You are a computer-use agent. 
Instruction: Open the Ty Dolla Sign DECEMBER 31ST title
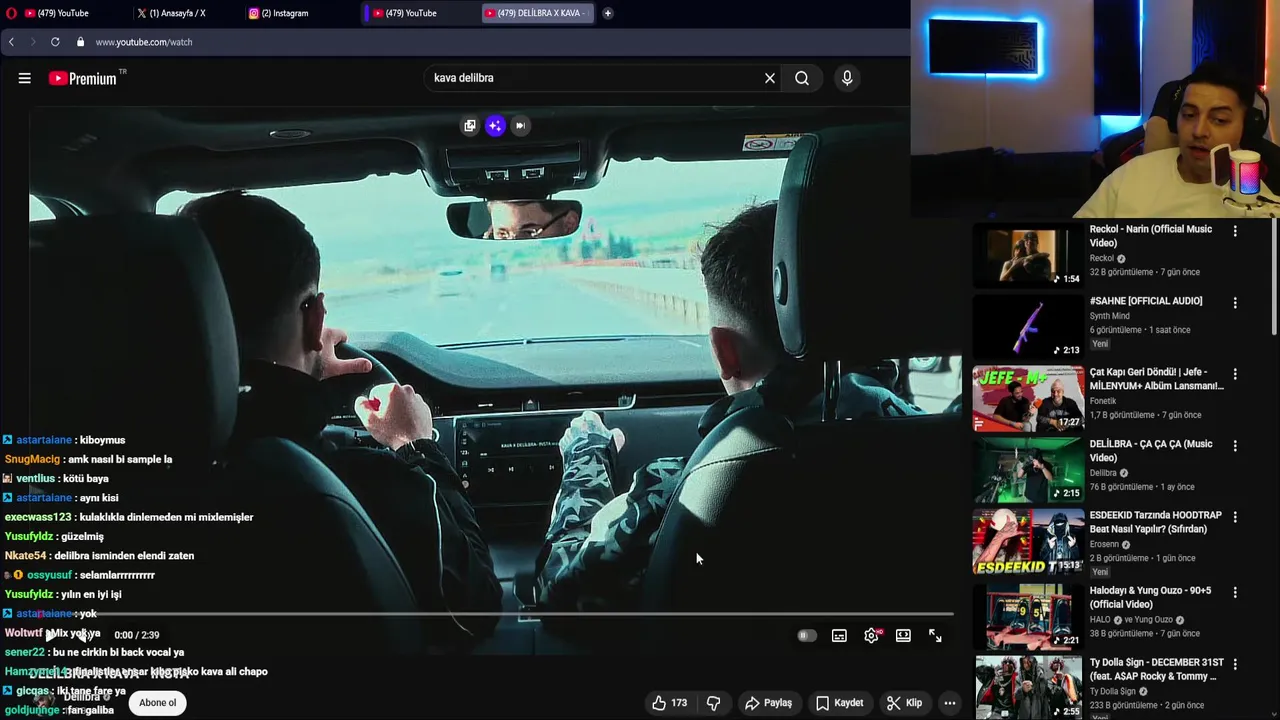[x=1156, y=669]
